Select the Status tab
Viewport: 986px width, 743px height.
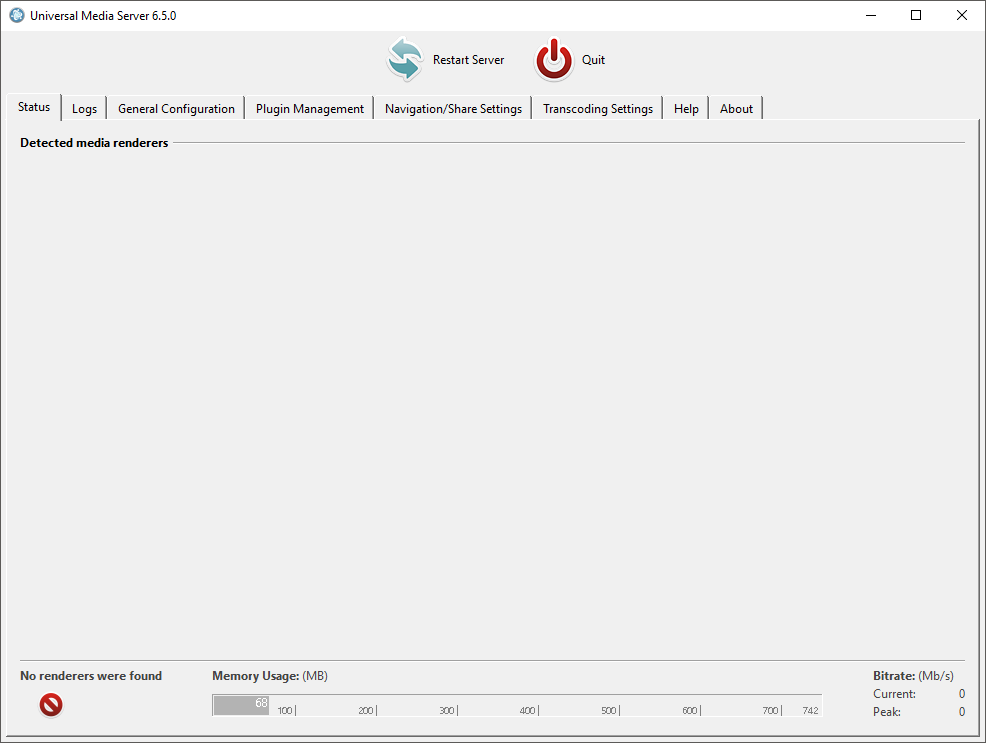(x=34, y=107)
